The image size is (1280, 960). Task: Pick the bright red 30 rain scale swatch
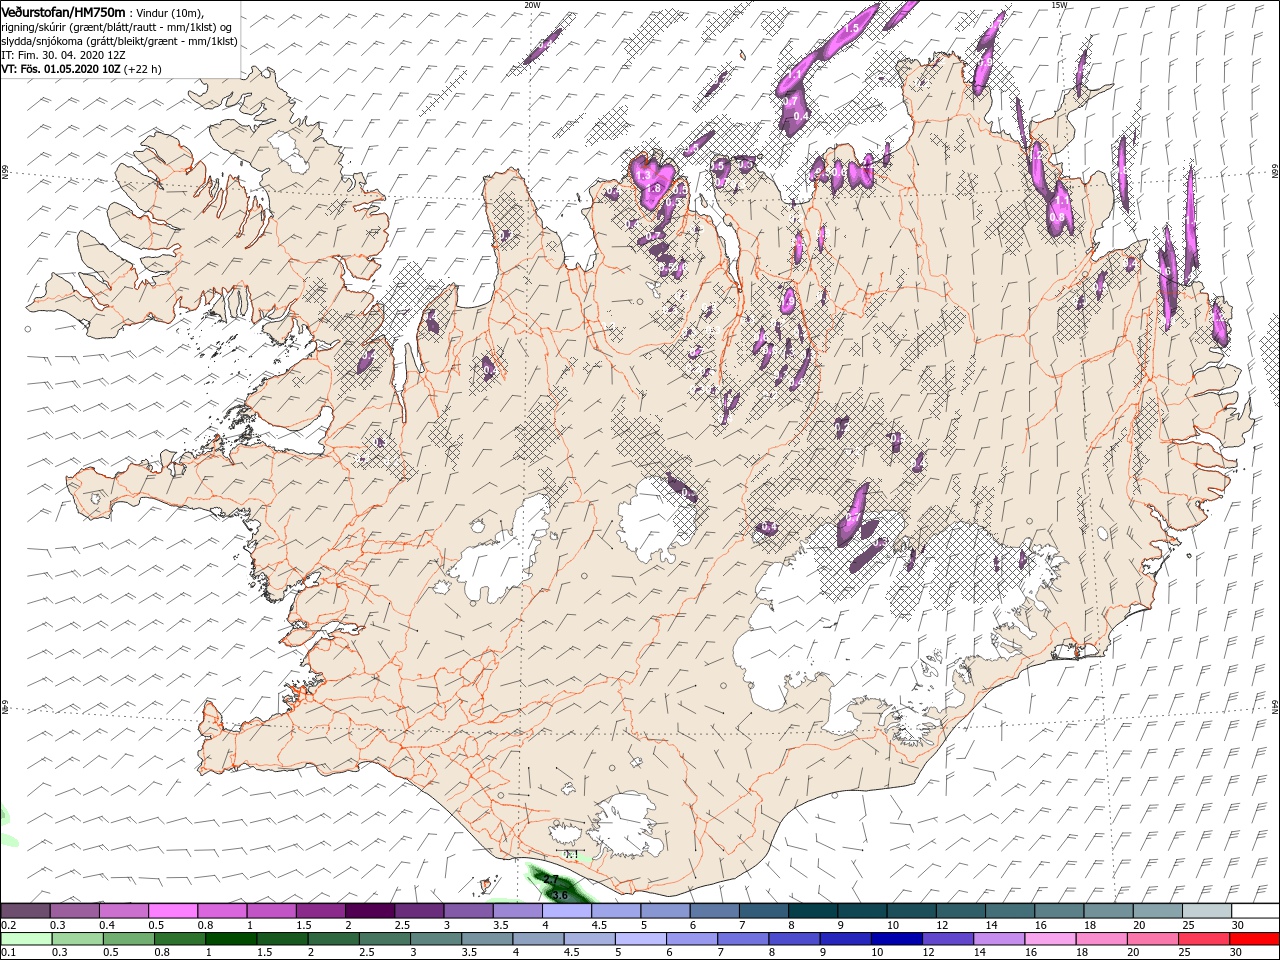pyautogui.click(x=1253, y=938)
